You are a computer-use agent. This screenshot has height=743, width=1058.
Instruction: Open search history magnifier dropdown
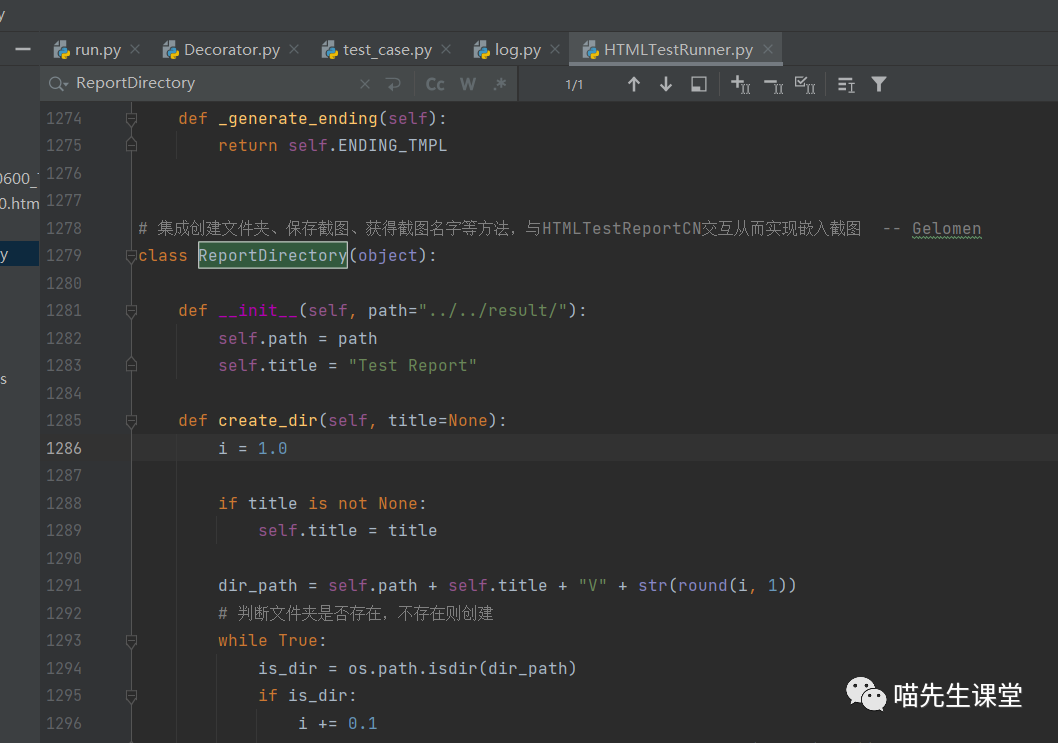coord(58,84)
